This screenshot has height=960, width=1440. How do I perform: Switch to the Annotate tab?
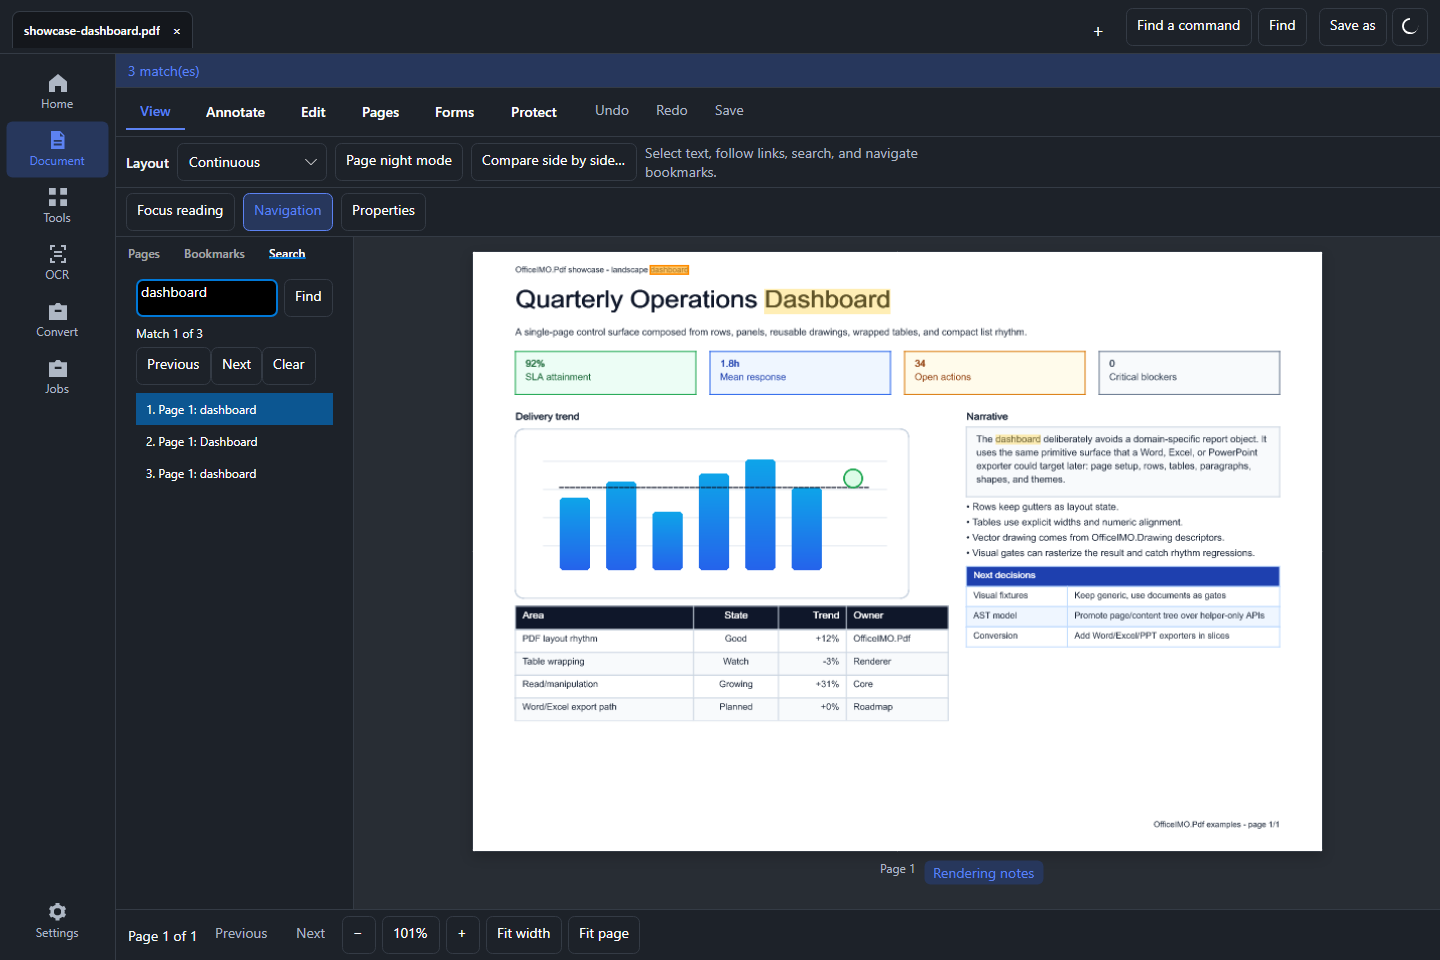tap(235, 112)
